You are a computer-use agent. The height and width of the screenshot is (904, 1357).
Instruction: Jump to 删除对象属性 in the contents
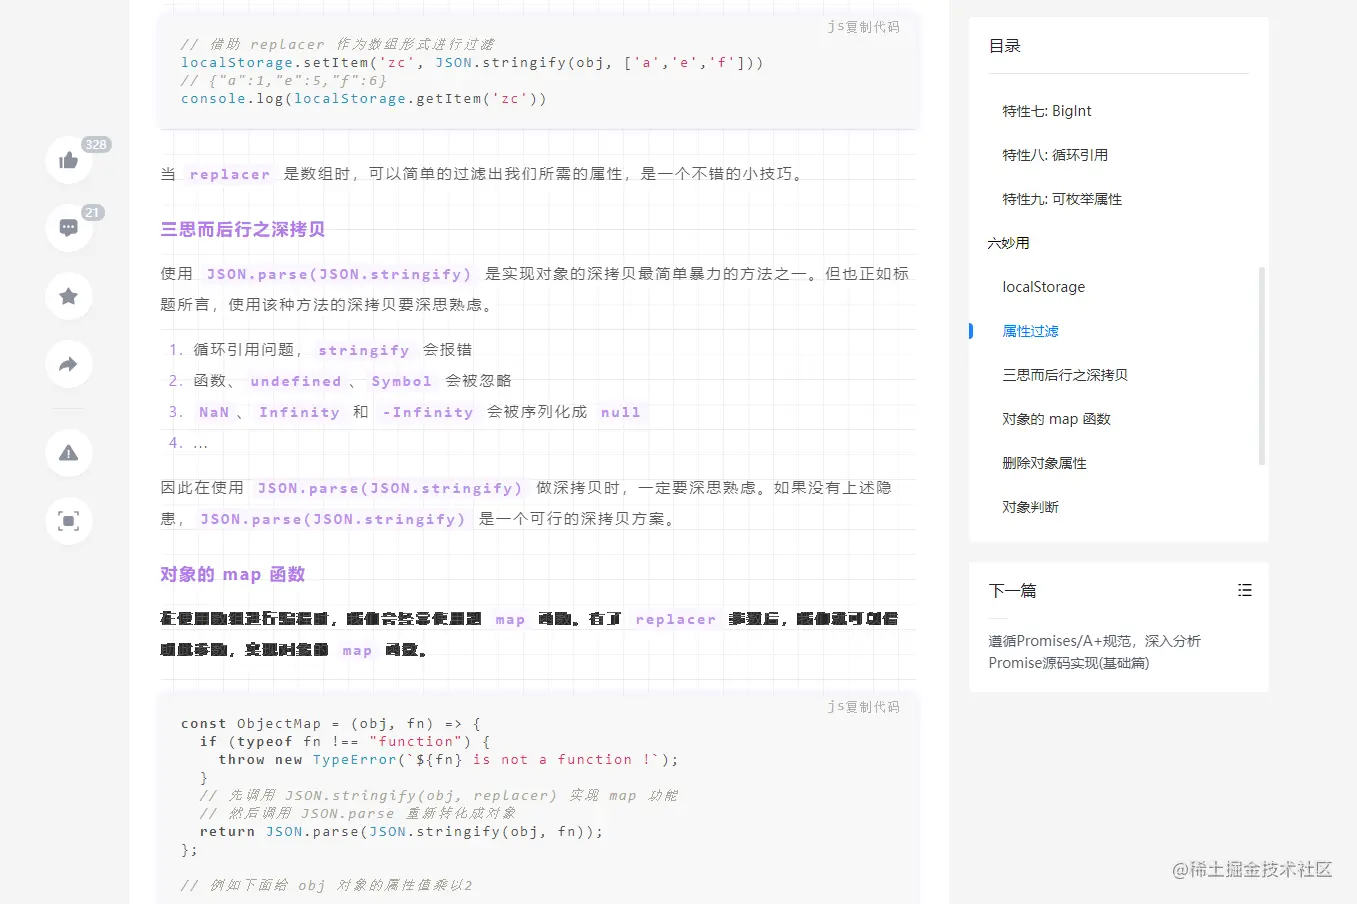coord(1044,463)
